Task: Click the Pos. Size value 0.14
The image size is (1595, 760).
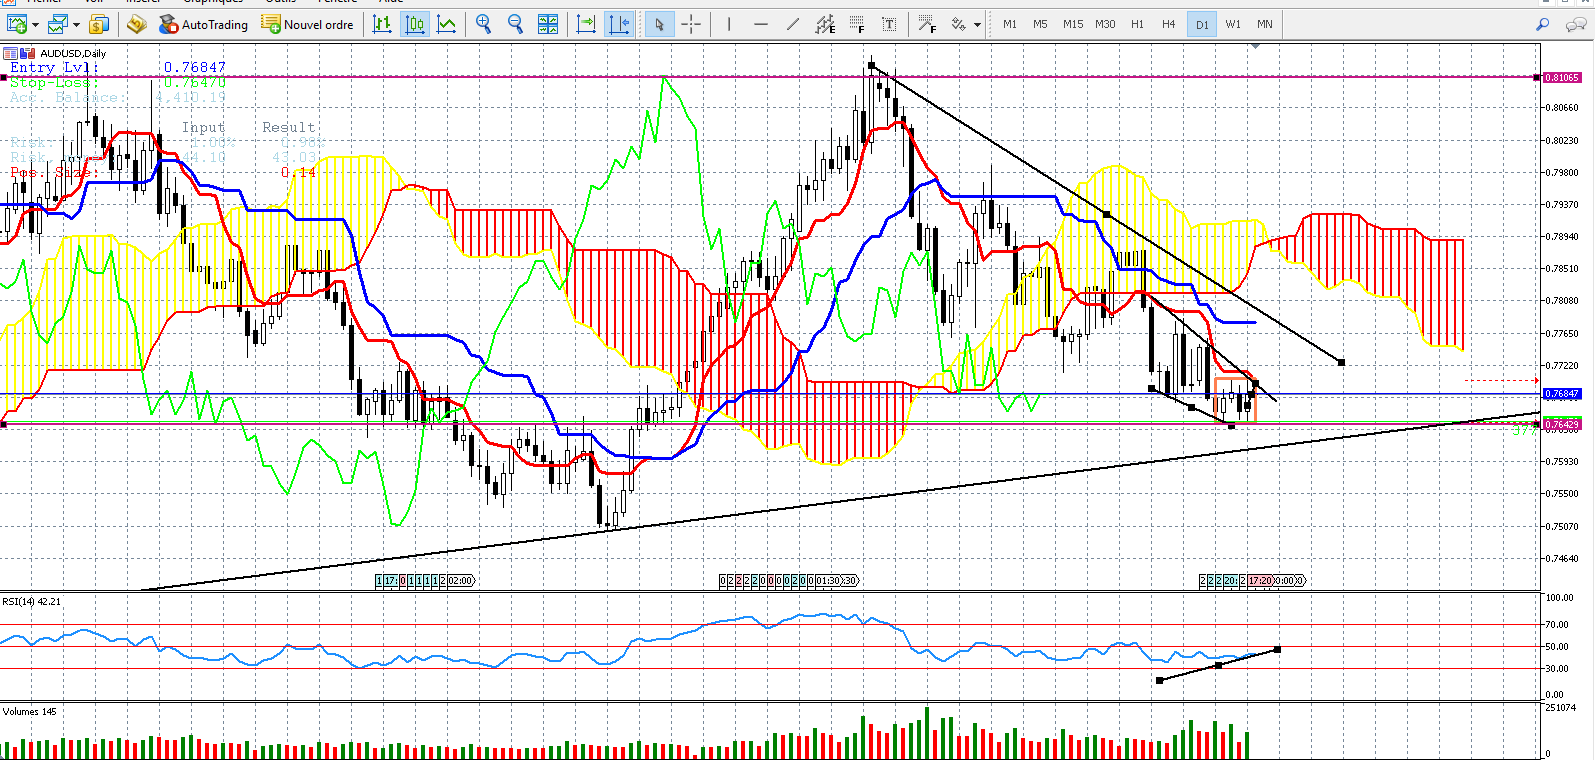Action: point(299,172)
